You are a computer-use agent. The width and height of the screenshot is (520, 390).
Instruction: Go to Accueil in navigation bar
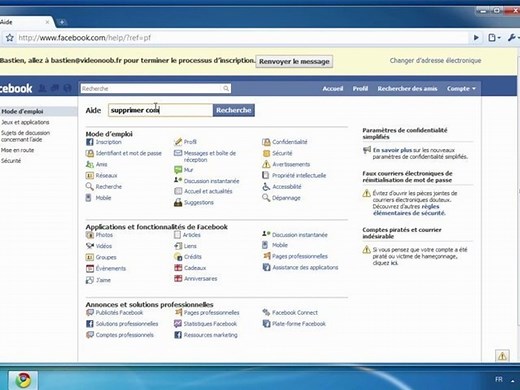tap(333, 89)
